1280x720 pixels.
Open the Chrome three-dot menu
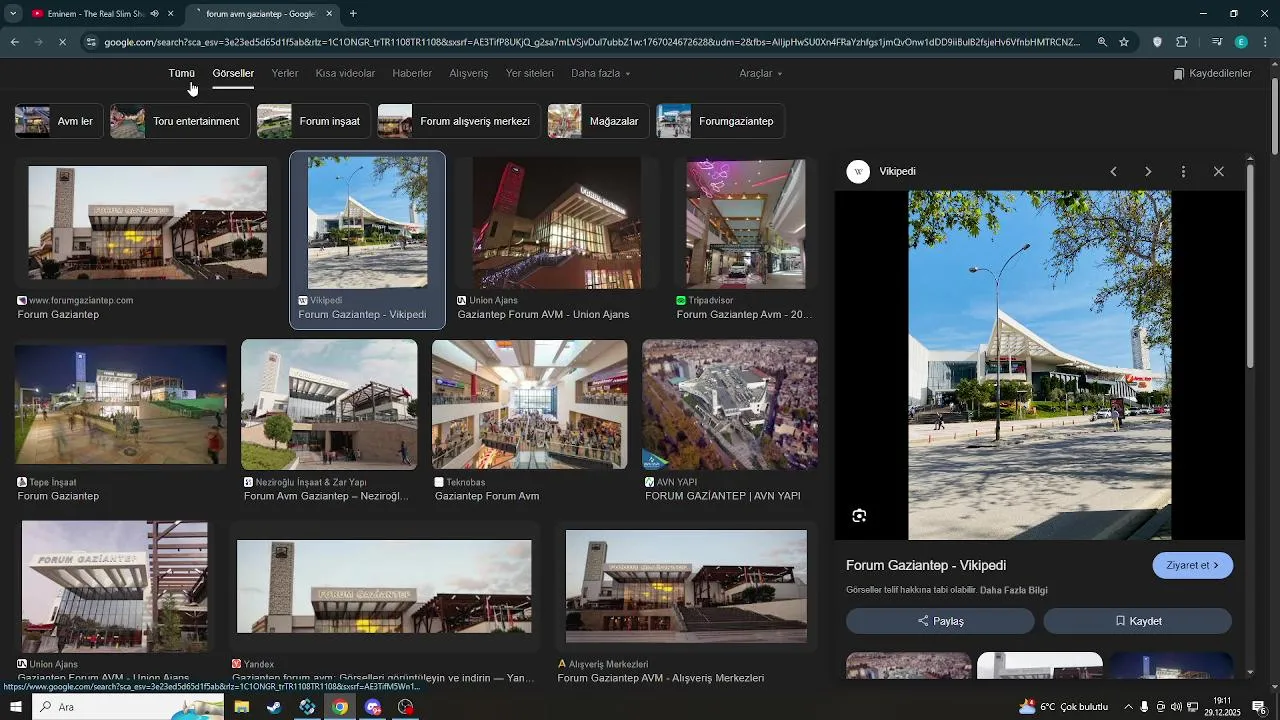point(1266,42)
